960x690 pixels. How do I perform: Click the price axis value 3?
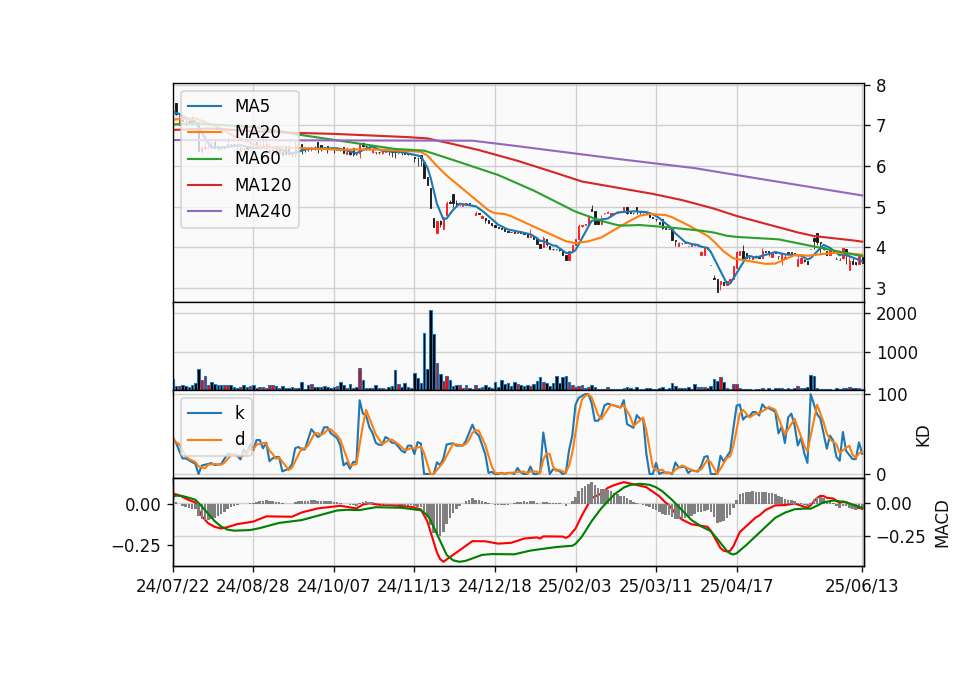tap(881, 288)
